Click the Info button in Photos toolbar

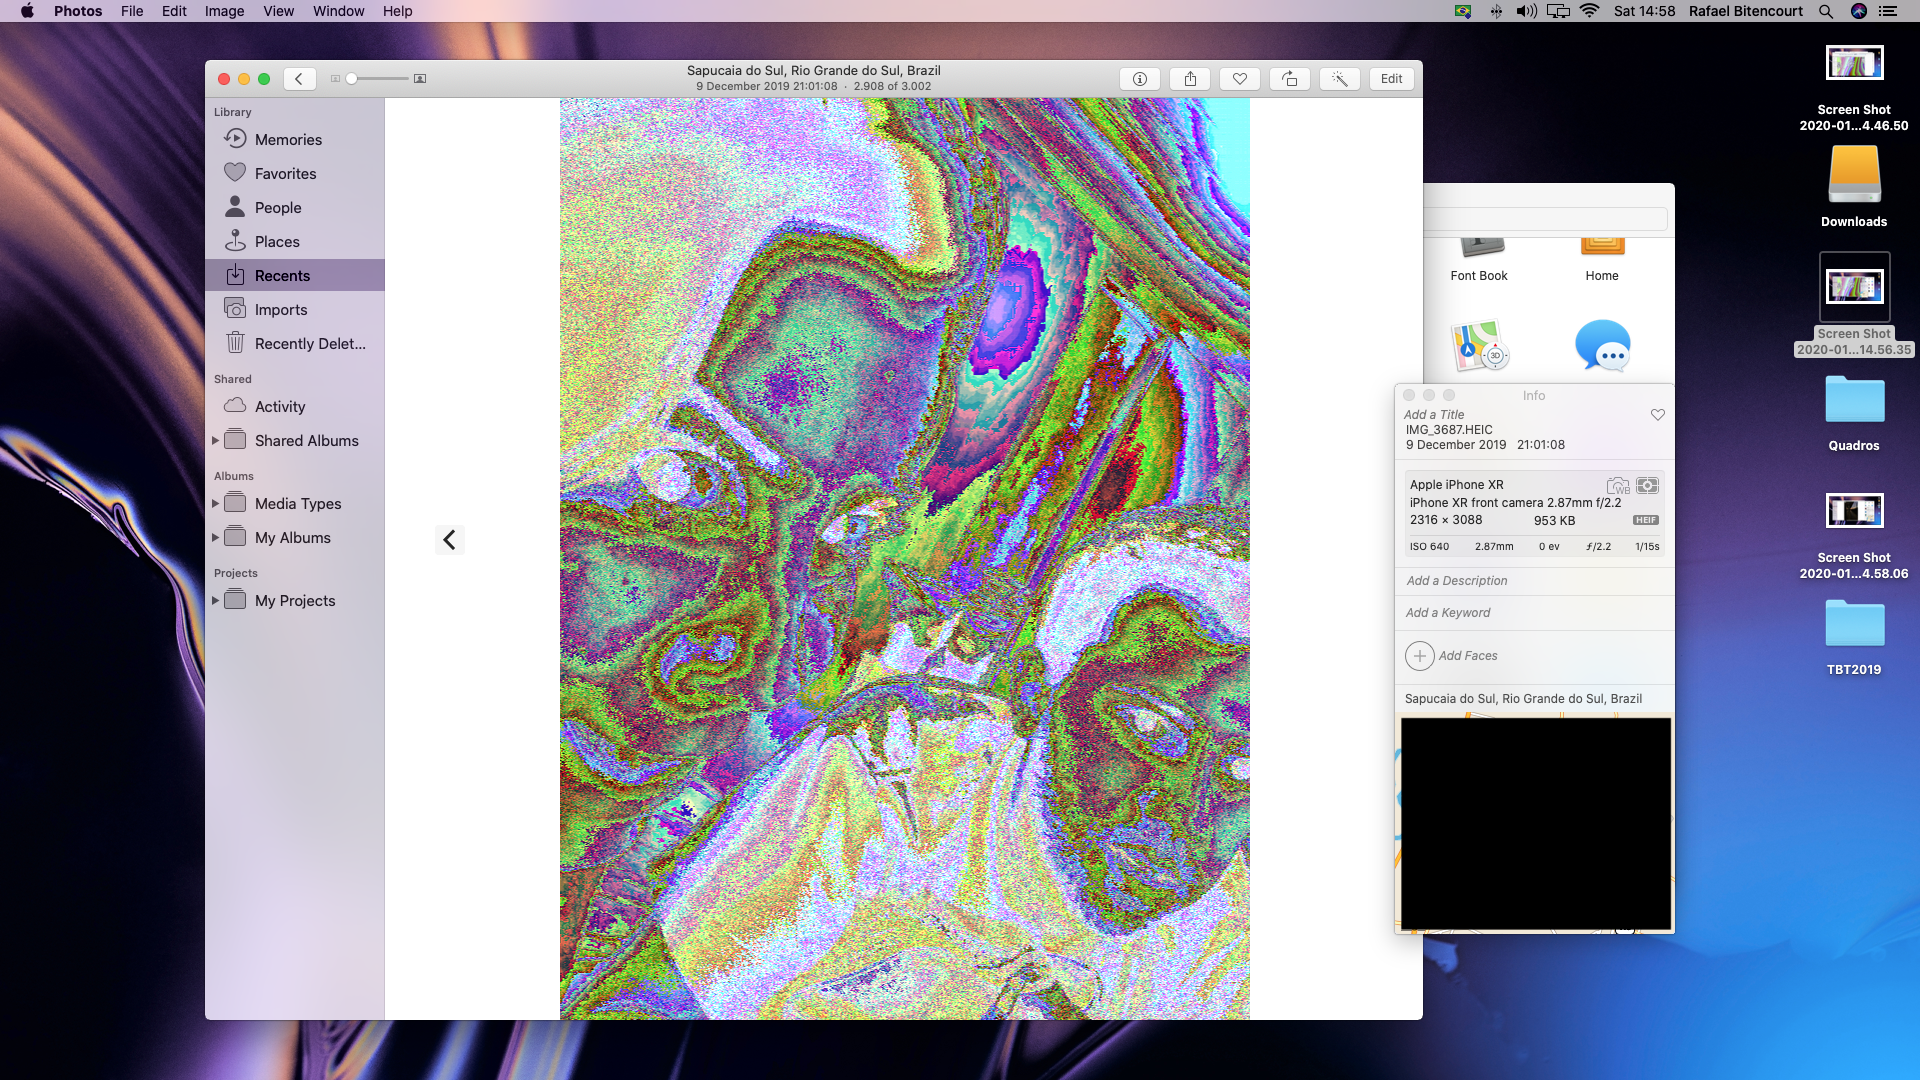tap(1139, 79)
